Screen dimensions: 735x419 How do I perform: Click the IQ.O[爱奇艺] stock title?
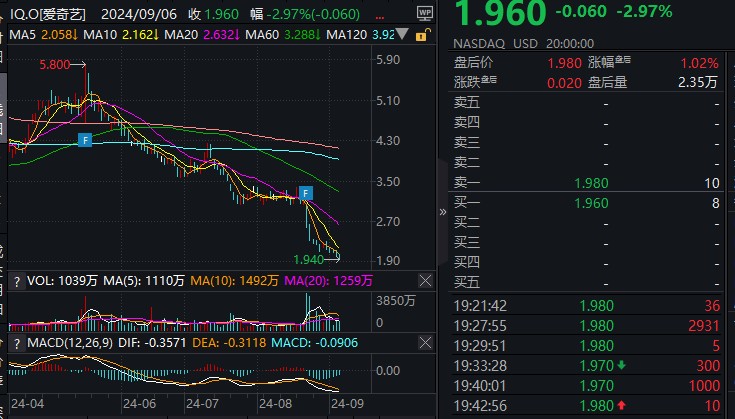48,15
